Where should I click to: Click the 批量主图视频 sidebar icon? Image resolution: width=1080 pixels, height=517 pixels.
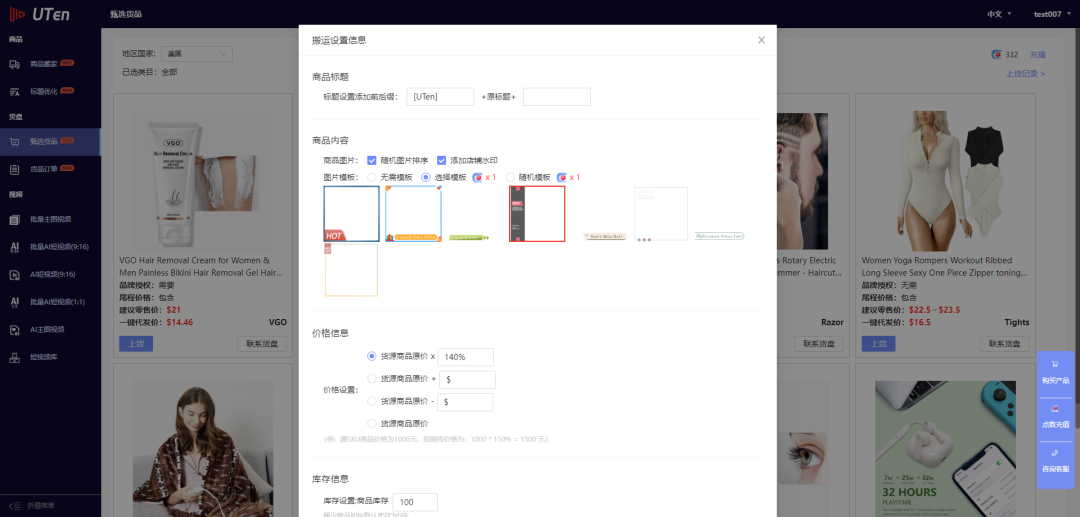(14, 220)
